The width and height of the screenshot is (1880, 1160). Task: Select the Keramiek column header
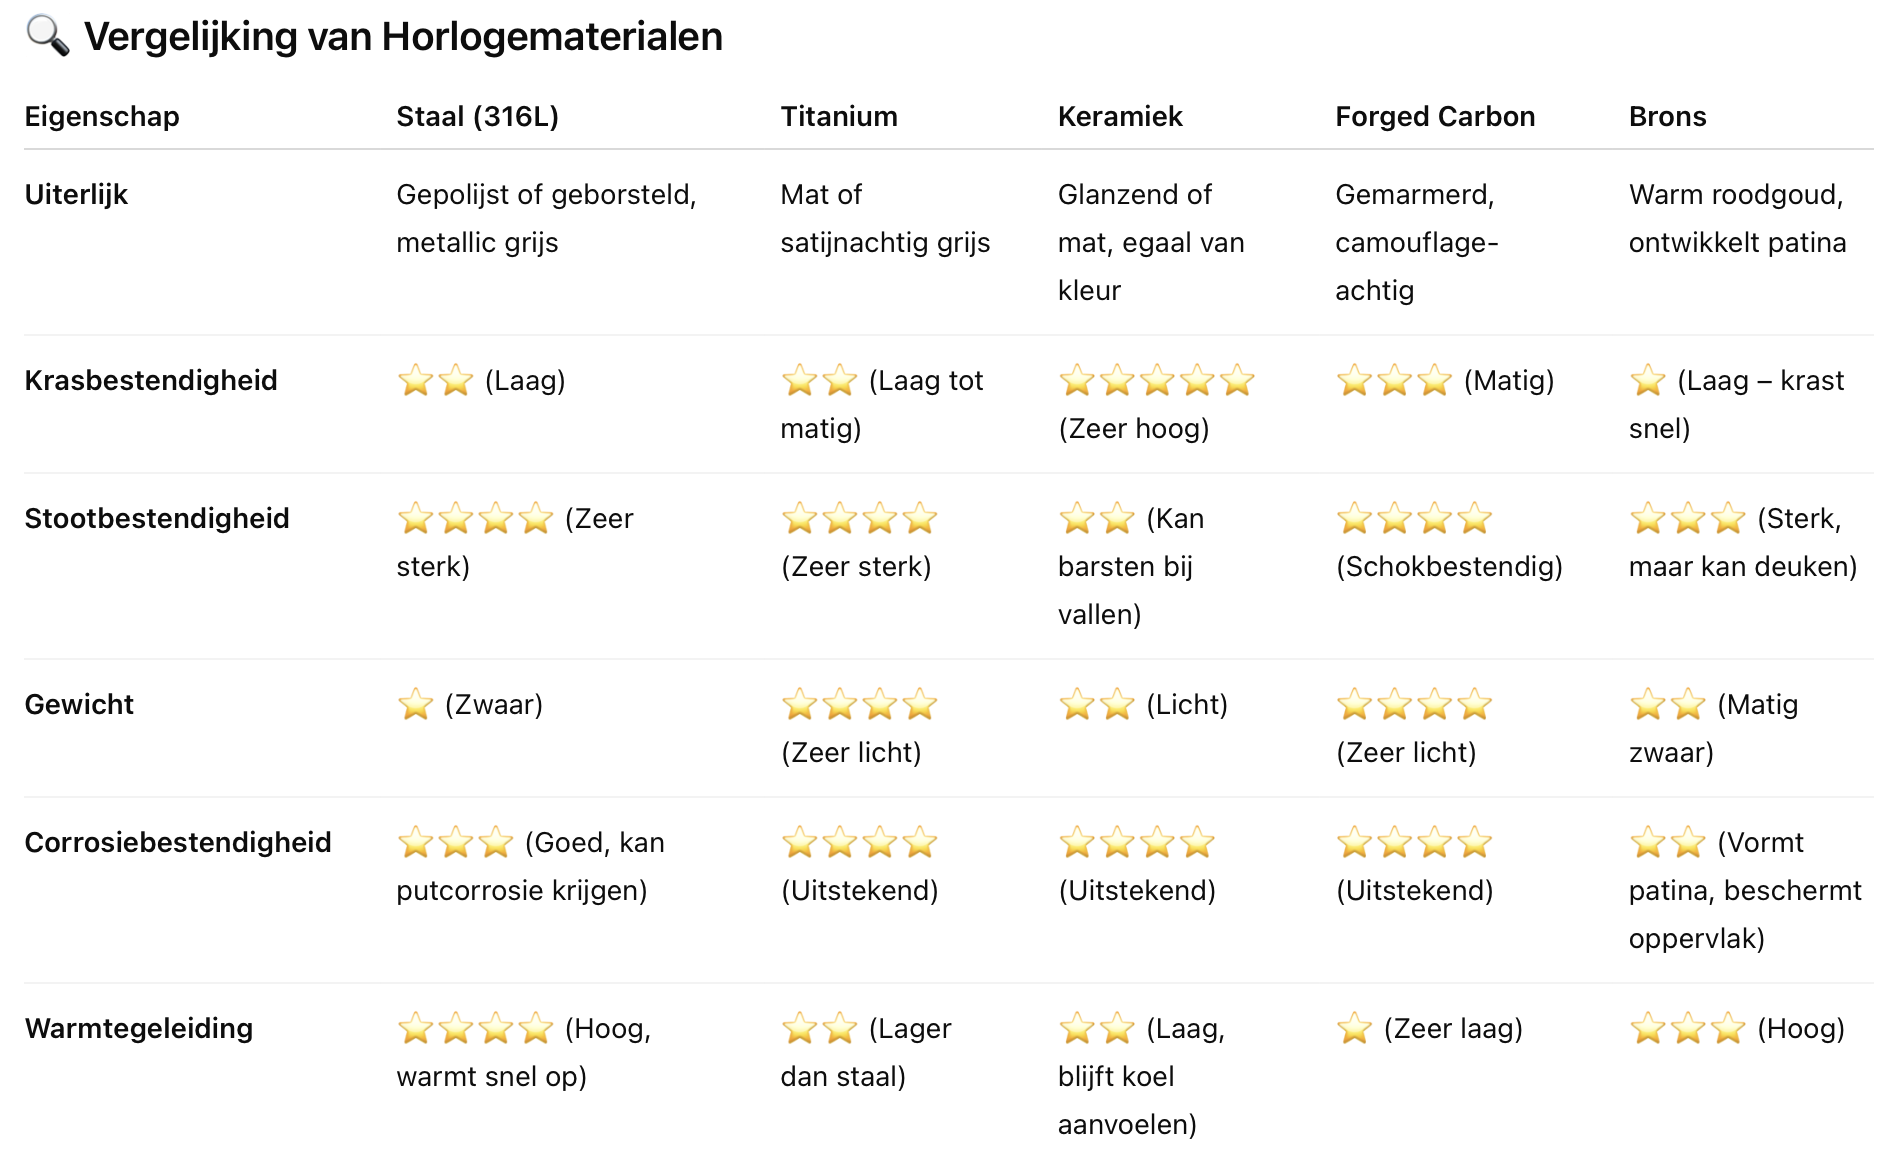coord(1120,117)
